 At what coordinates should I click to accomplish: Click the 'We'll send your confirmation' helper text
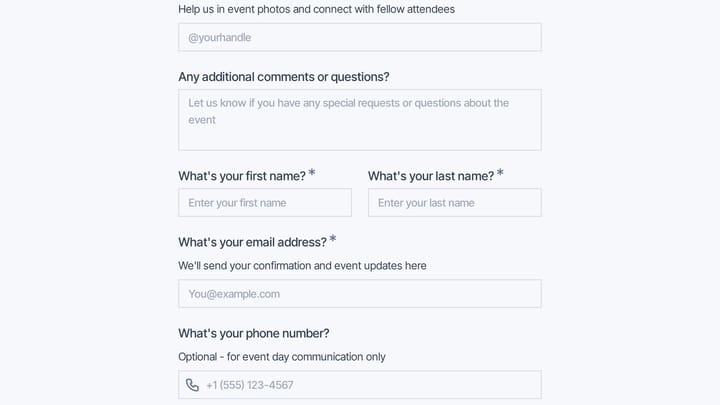click(302, 265)
